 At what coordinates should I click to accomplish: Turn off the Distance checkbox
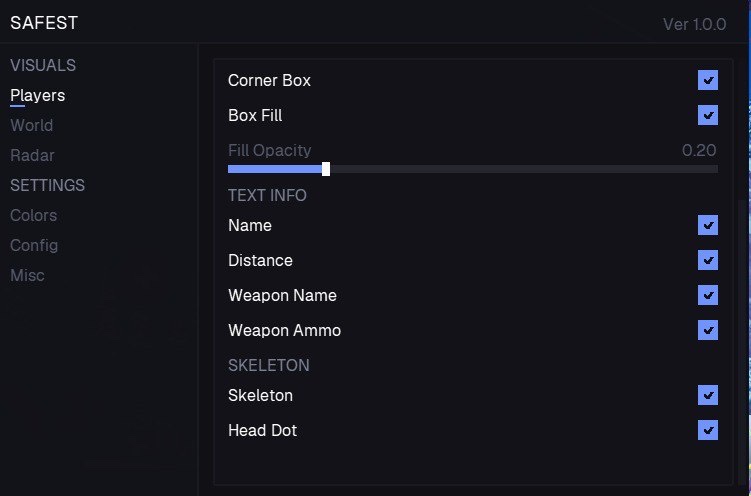pyautogui.click(x=708, y=261)
